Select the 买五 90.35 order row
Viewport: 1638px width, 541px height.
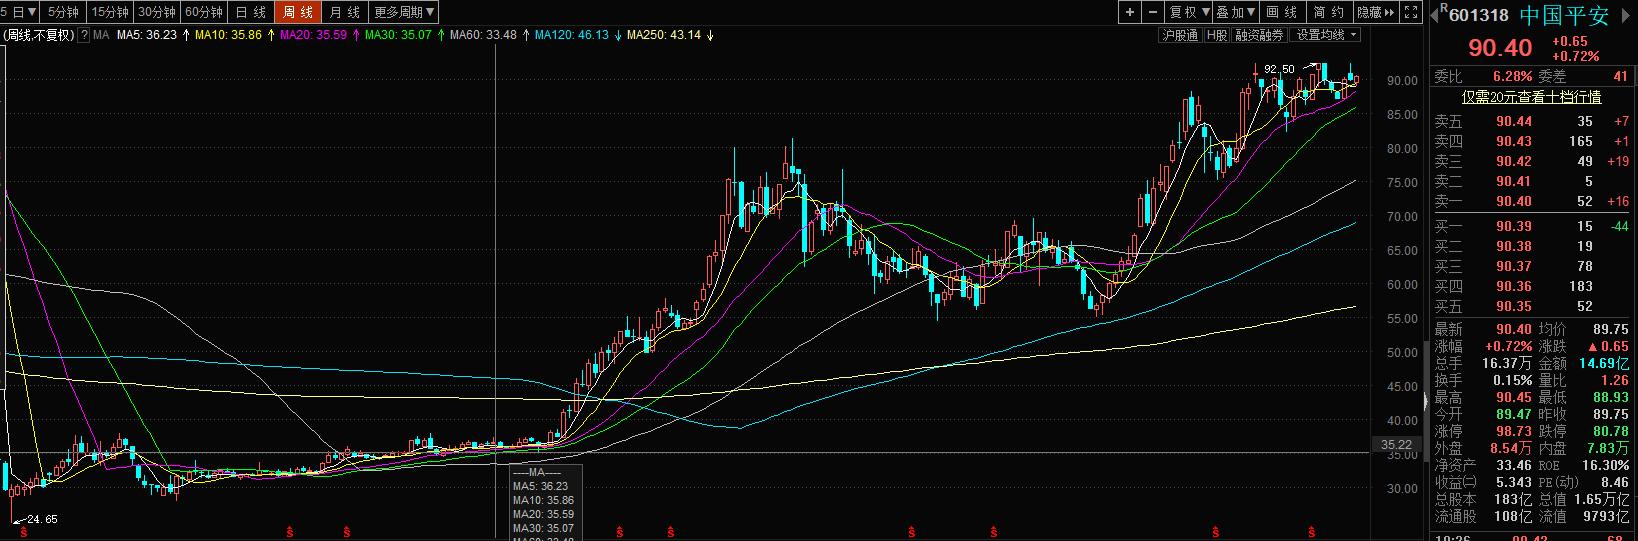[1531, 306]
